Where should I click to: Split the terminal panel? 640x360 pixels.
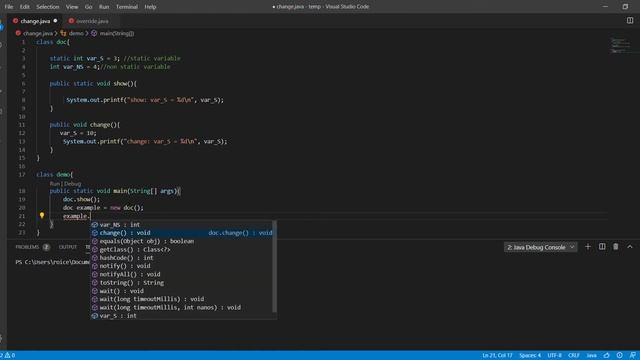point(602,247)
